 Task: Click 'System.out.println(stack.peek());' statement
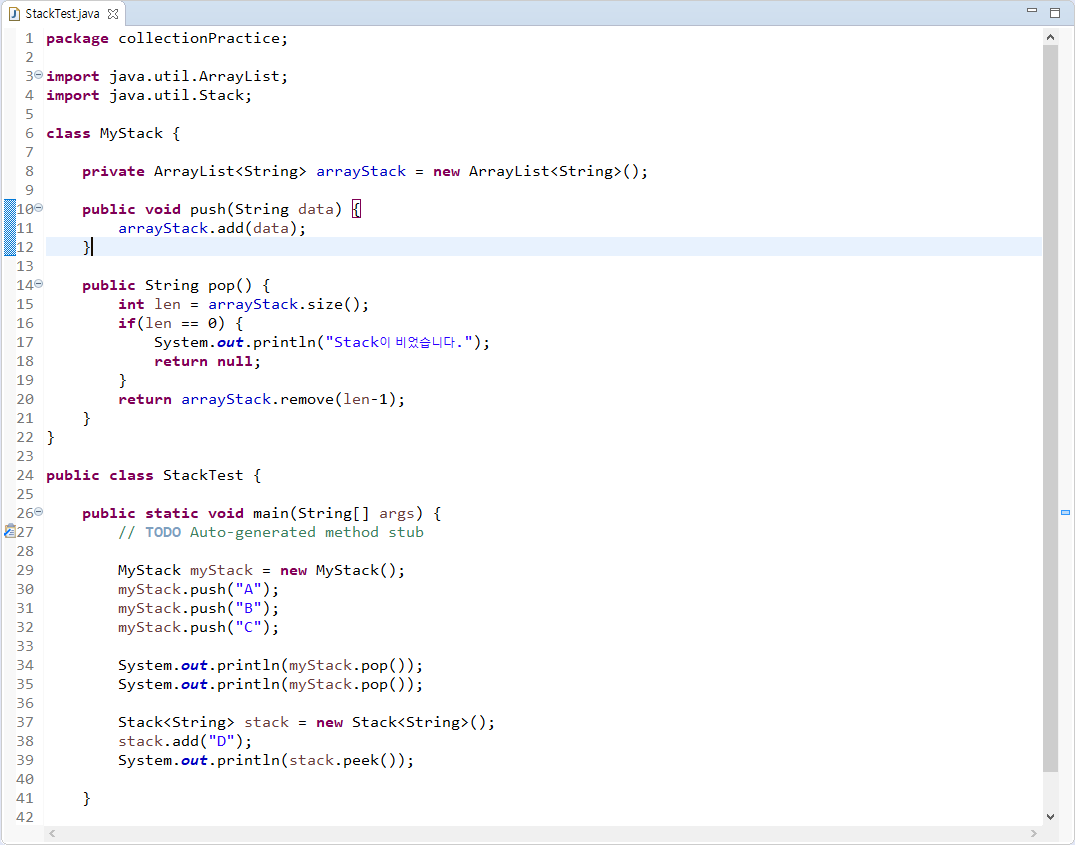coord(266,760)
